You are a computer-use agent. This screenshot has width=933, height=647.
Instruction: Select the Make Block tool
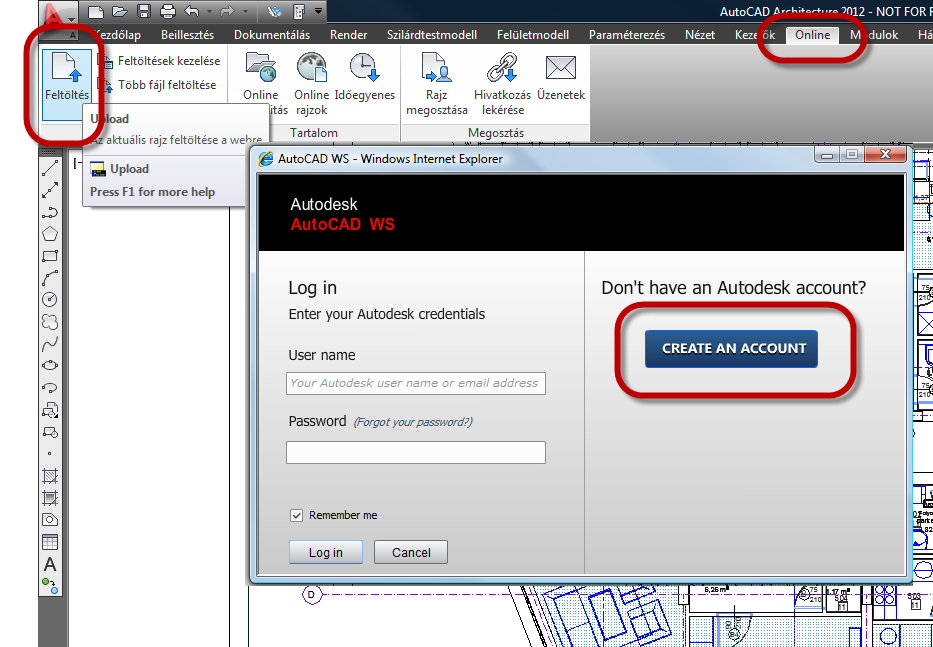[x=50, y=432]
